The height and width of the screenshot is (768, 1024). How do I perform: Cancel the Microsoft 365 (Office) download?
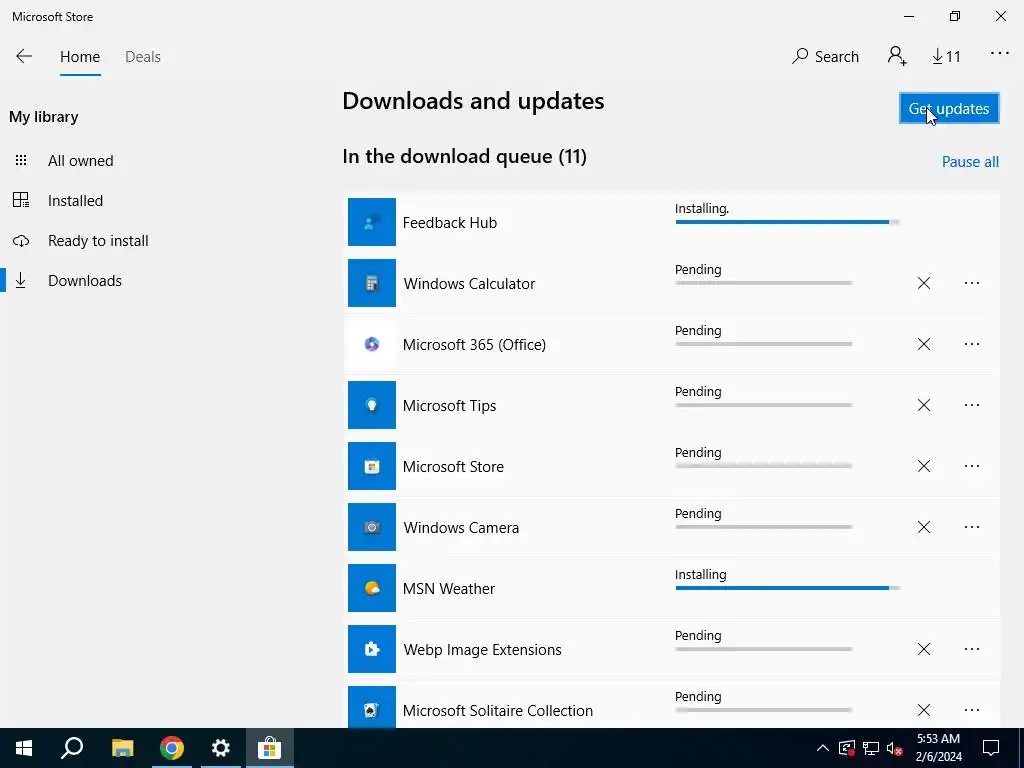coord(923,344)
